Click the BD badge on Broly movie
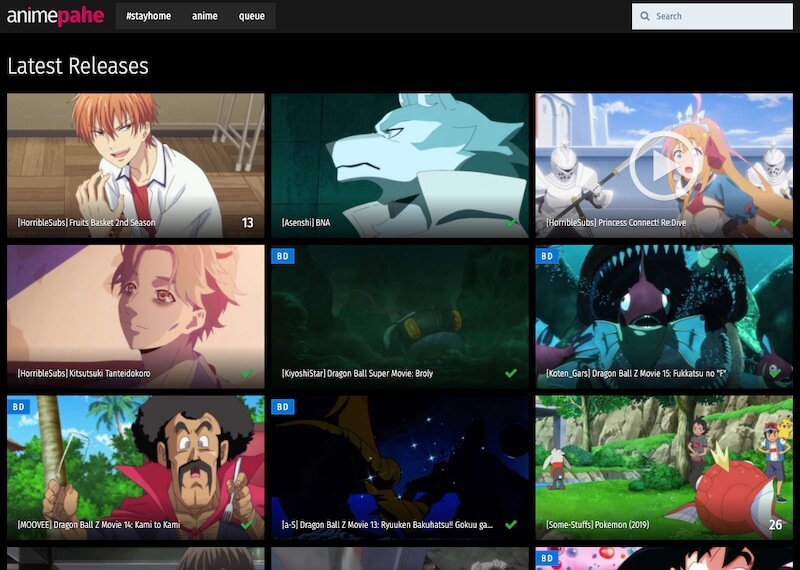This screenshot has width=800, height=570. [283, 256]
